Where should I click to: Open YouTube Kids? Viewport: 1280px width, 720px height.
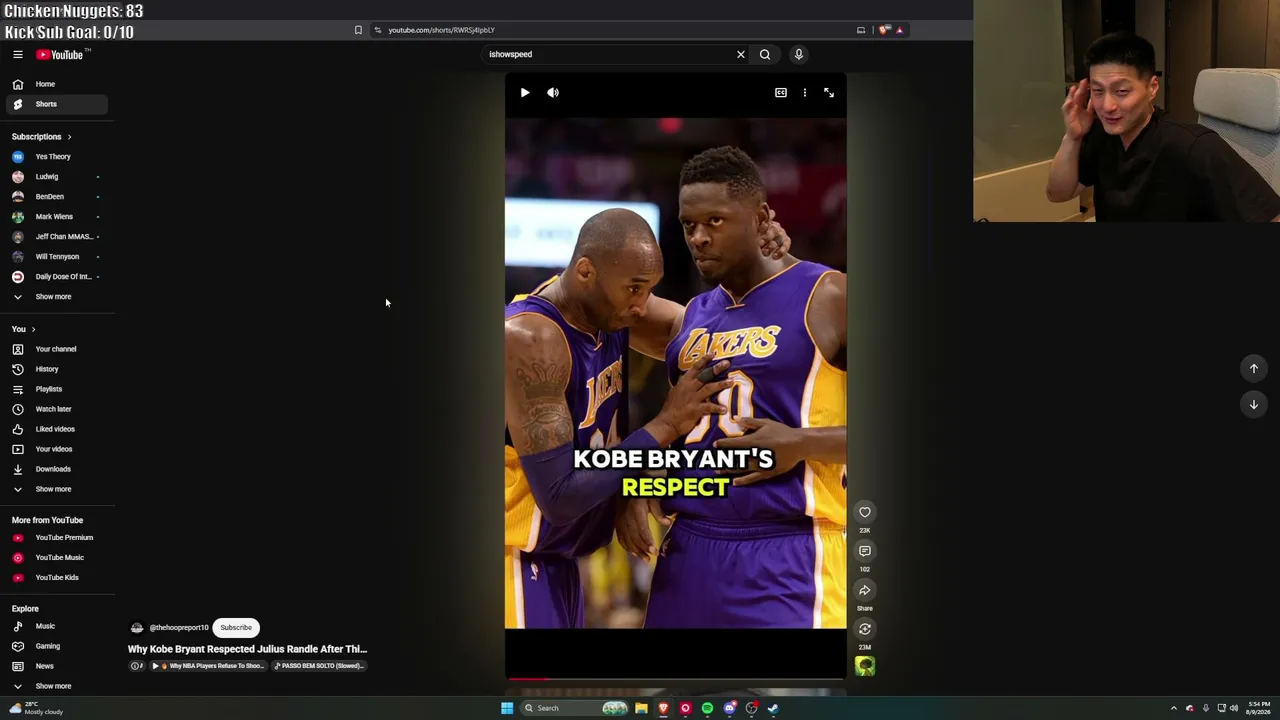tap(57, 578)
